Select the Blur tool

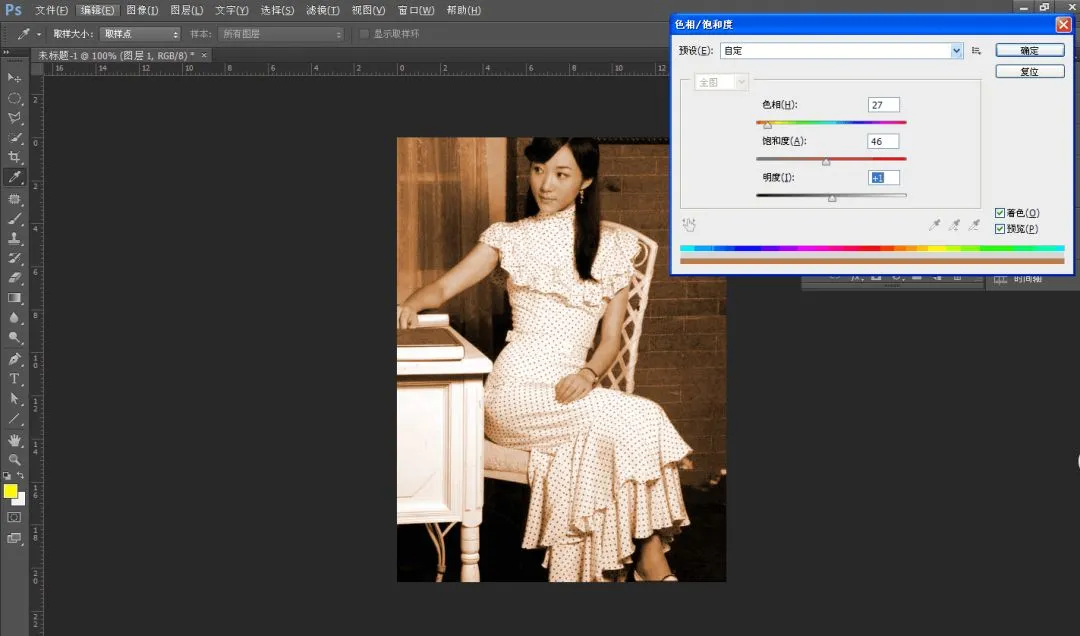14,318
